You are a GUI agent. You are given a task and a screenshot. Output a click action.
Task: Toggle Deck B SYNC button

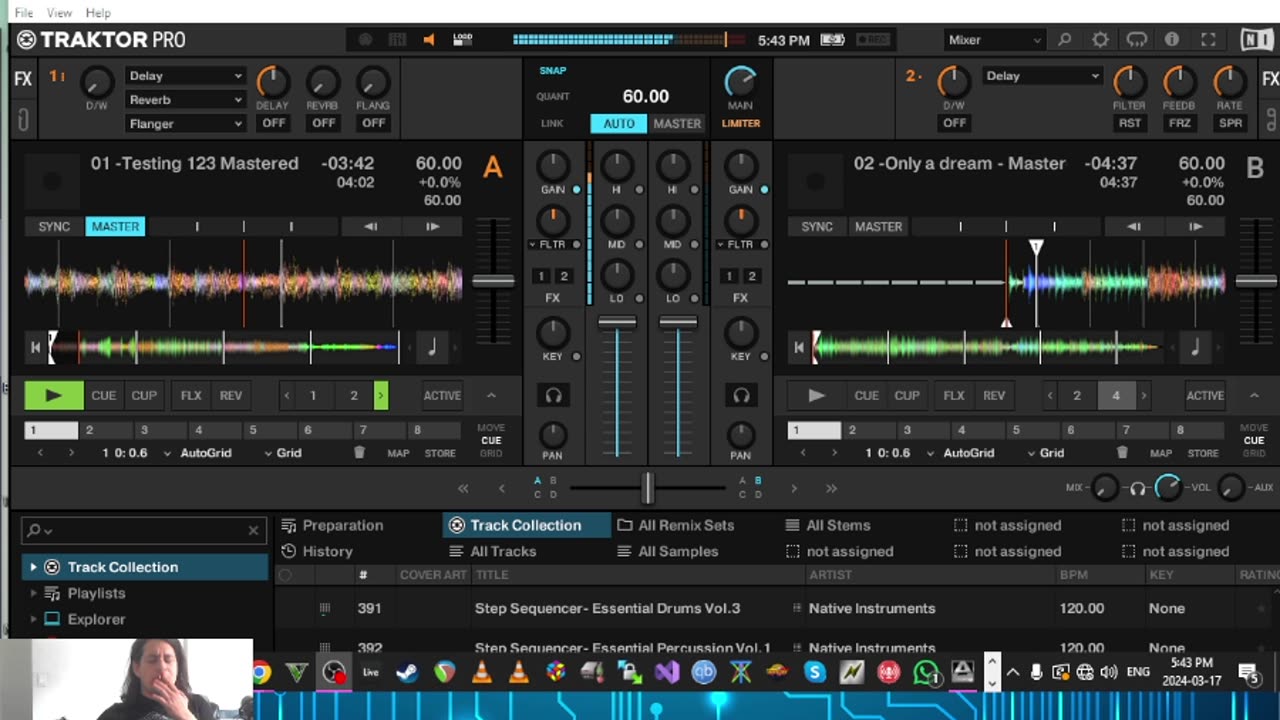coord(817,226)
